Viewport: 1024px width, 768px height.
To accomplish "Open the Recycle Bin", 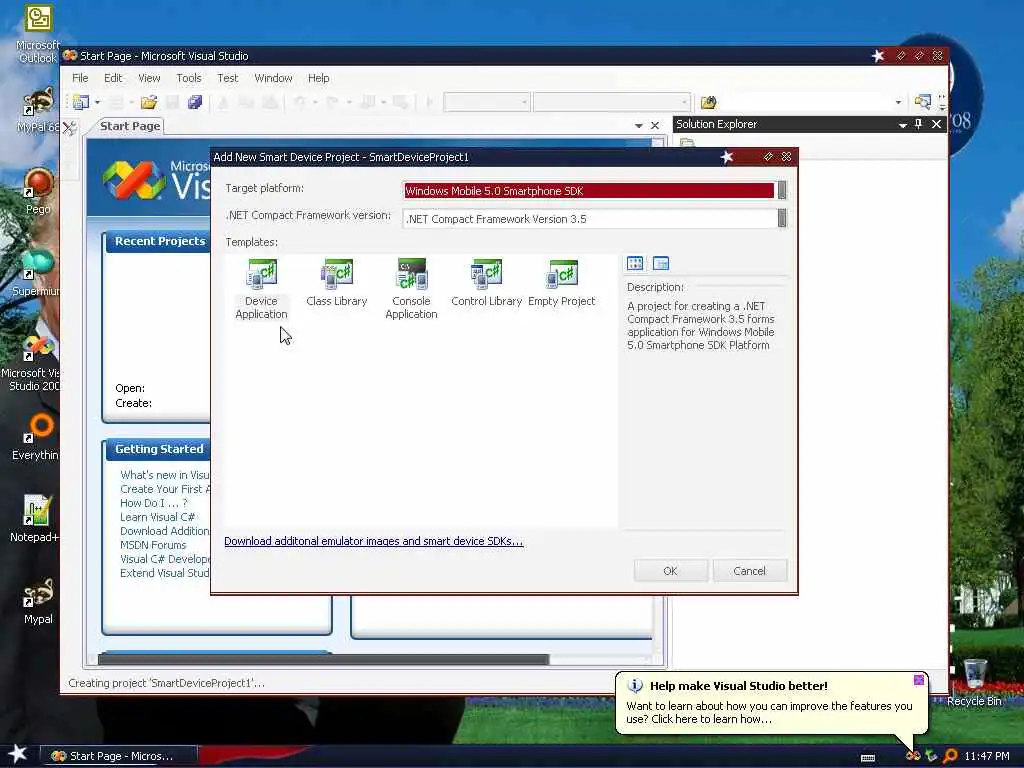I will (974, 682).
